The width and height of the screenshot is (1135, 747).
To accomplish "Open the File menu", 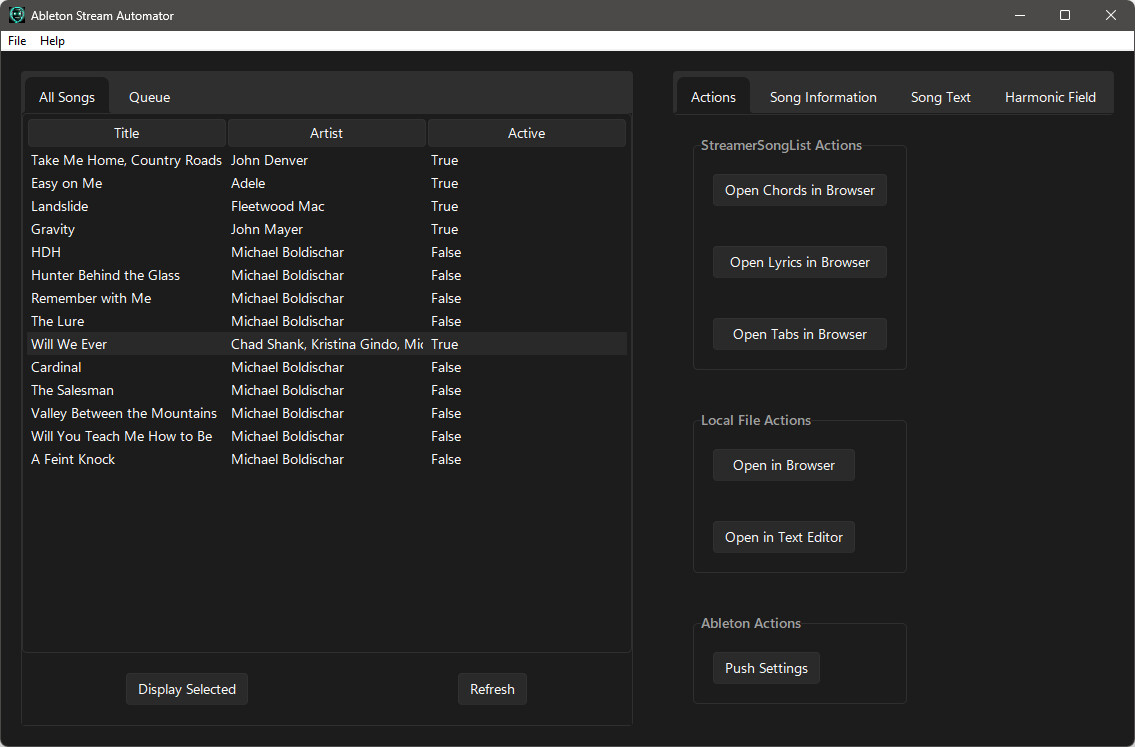I will pos(17,41).
